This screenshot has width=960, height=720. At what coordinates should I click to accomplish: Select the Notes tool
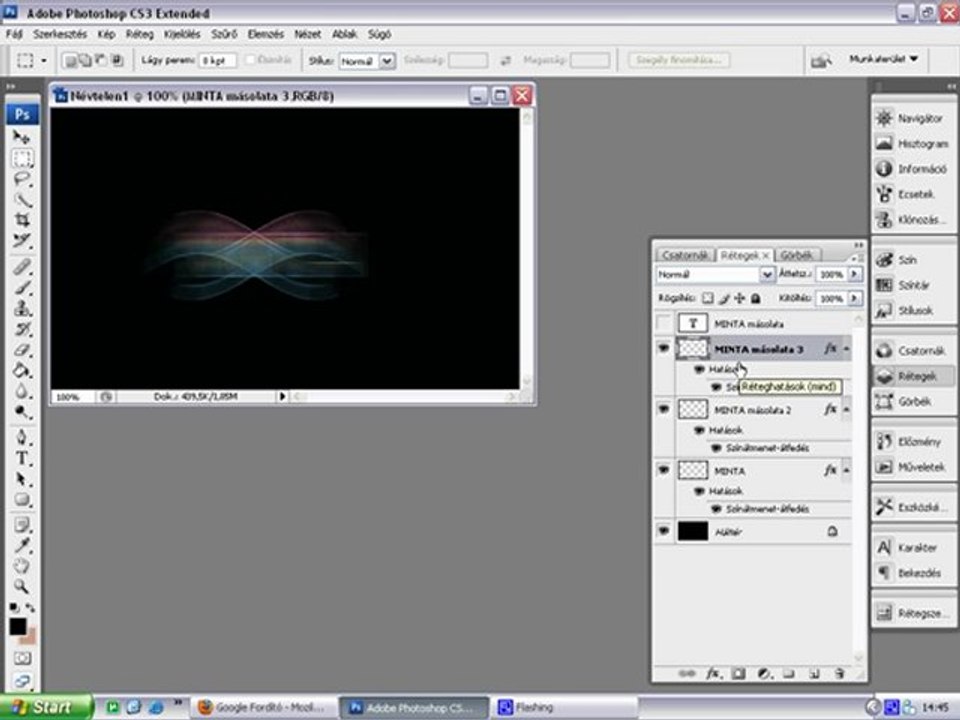pyautogui.click(x=22, y=525)
